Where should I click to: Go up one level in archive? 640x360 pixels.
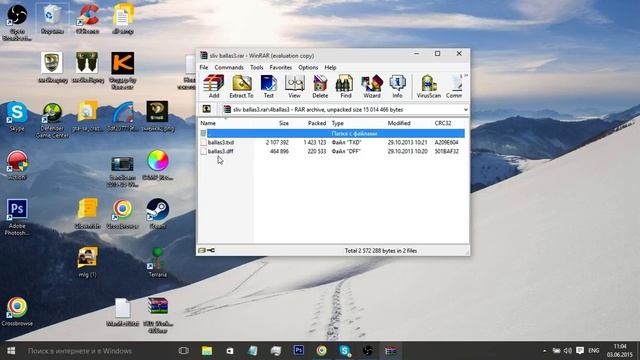[207, 109]
